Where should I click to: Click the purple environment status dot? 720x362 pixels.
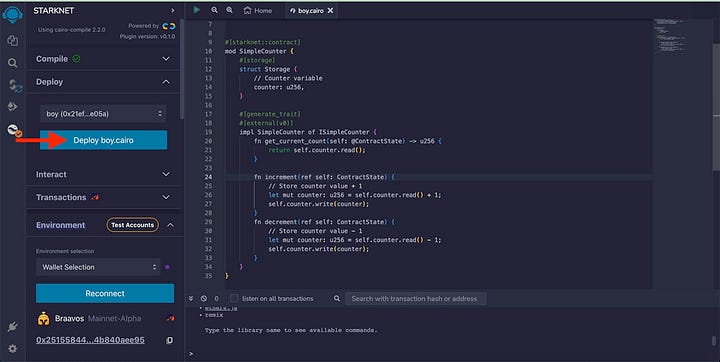(x=168, y=267)
